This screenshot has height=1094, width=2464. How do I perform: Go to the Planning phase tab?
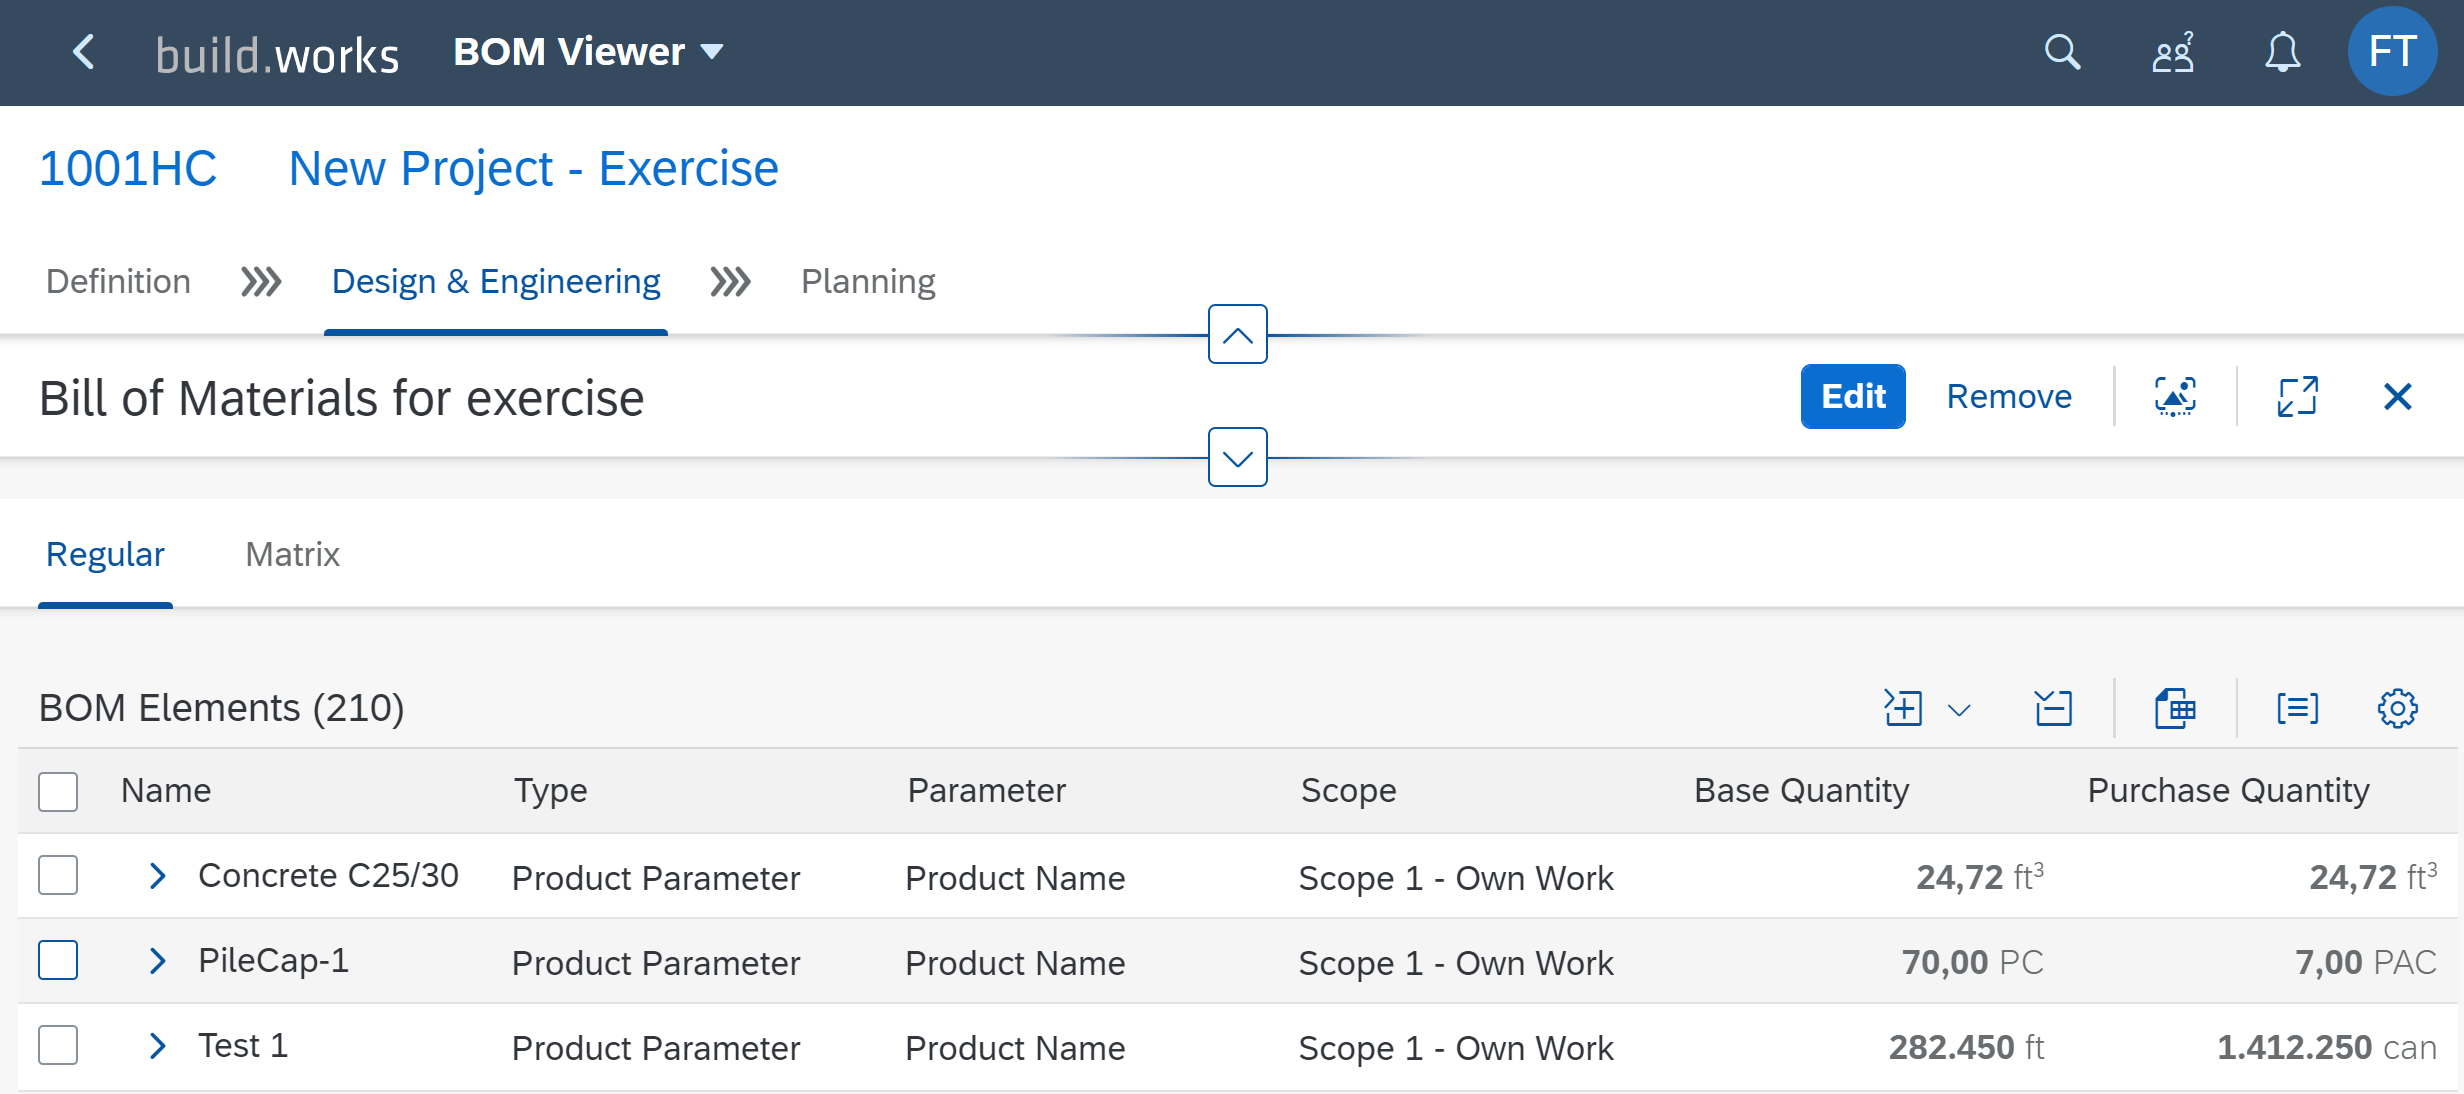pyautogui.click(x=868, y=282)
